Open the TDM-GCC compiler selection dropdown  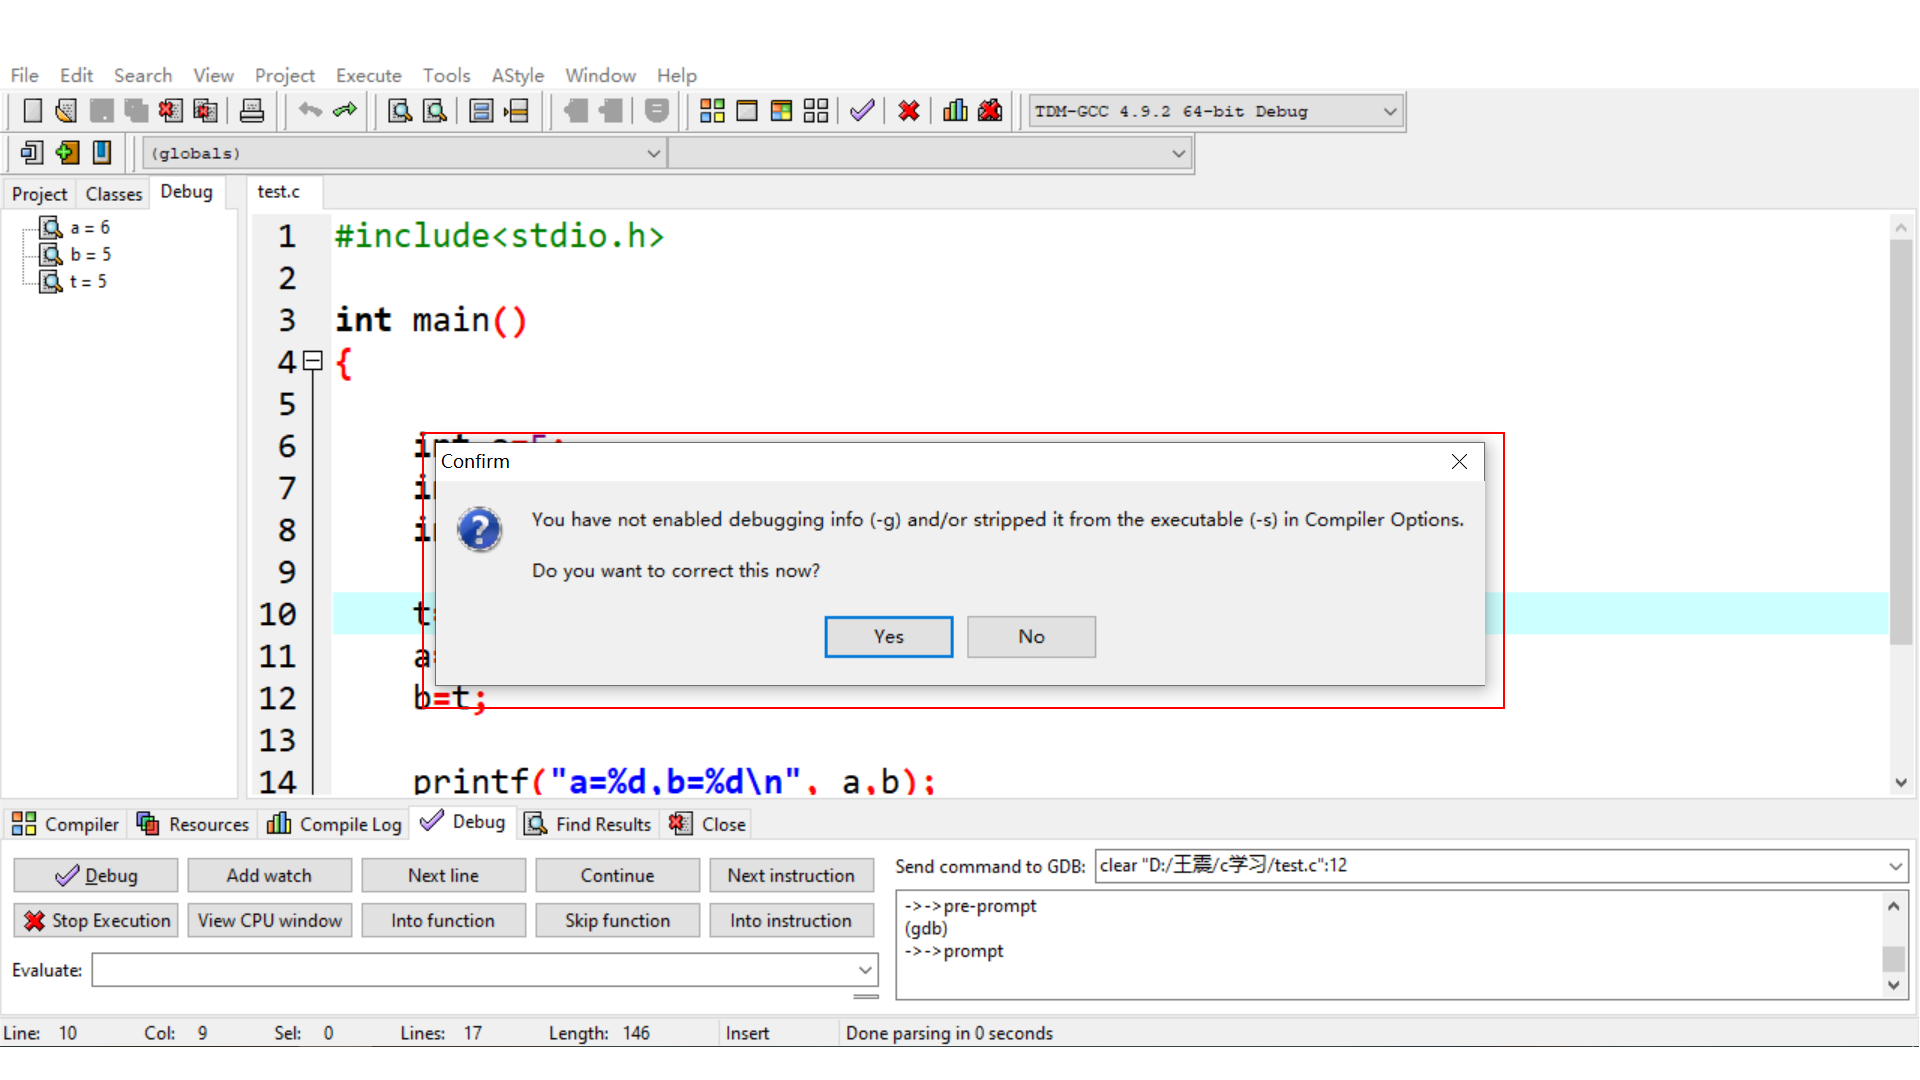coord(1389,112)
